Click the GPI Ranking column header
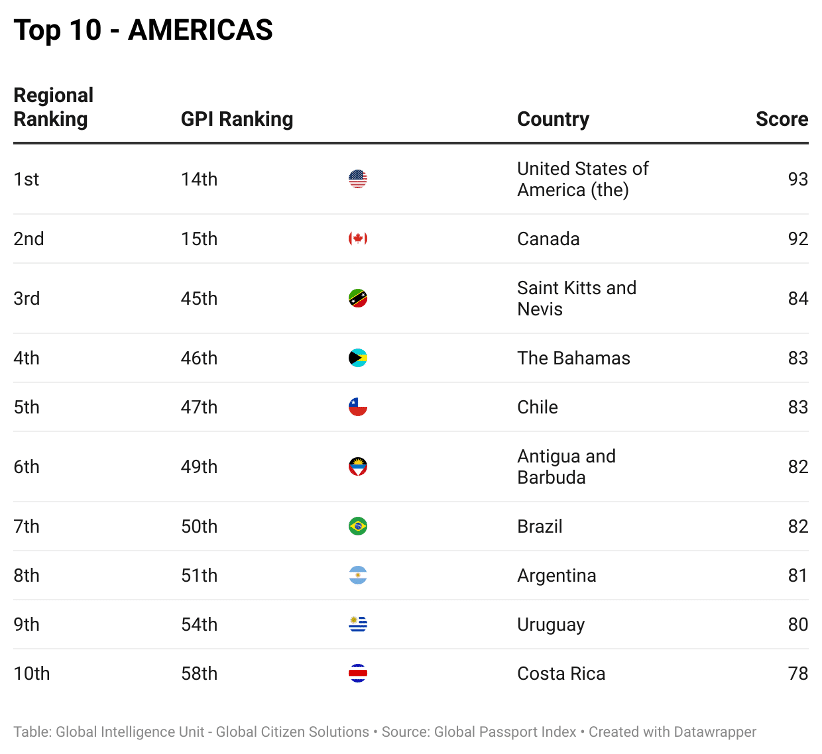 tap(237, 119)
